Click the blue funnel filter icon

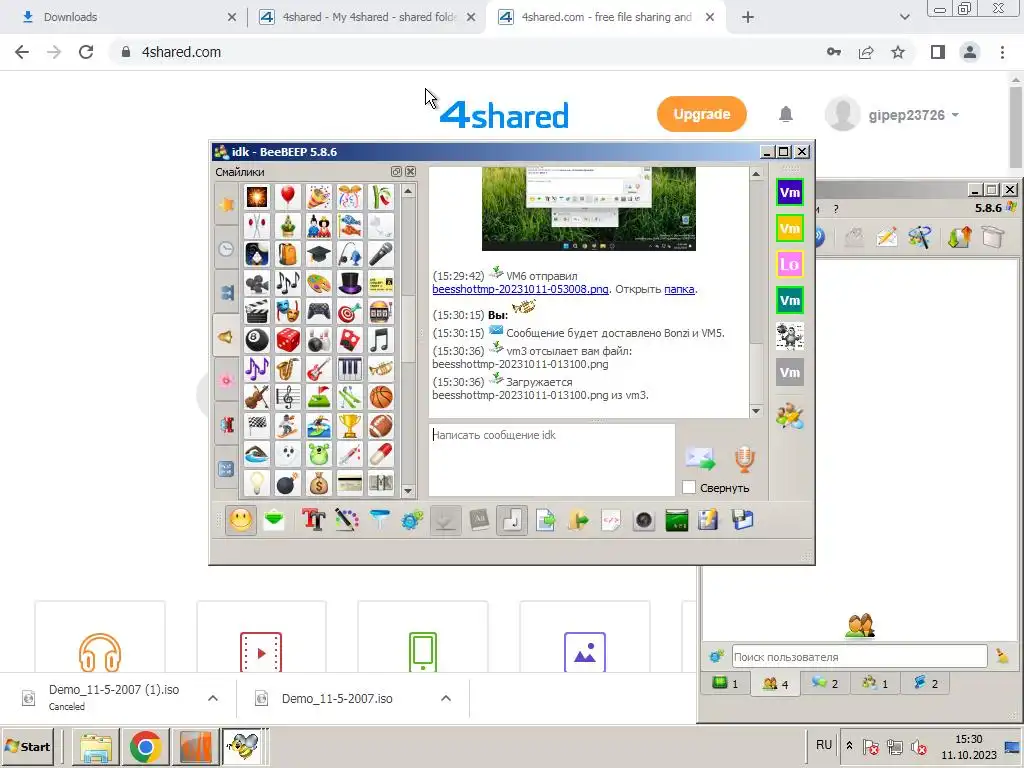(x=379, y=520)
